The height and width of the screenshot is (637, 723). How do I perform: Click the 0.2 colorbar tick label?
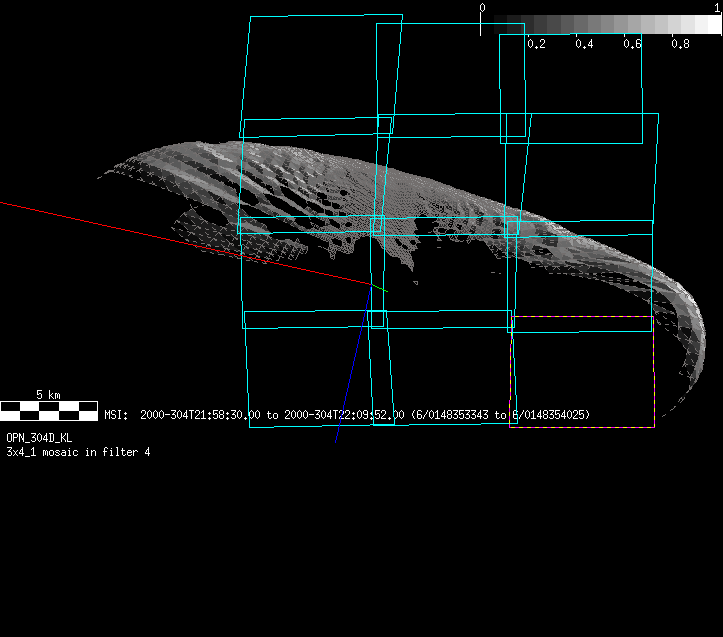tap(536, 44)
